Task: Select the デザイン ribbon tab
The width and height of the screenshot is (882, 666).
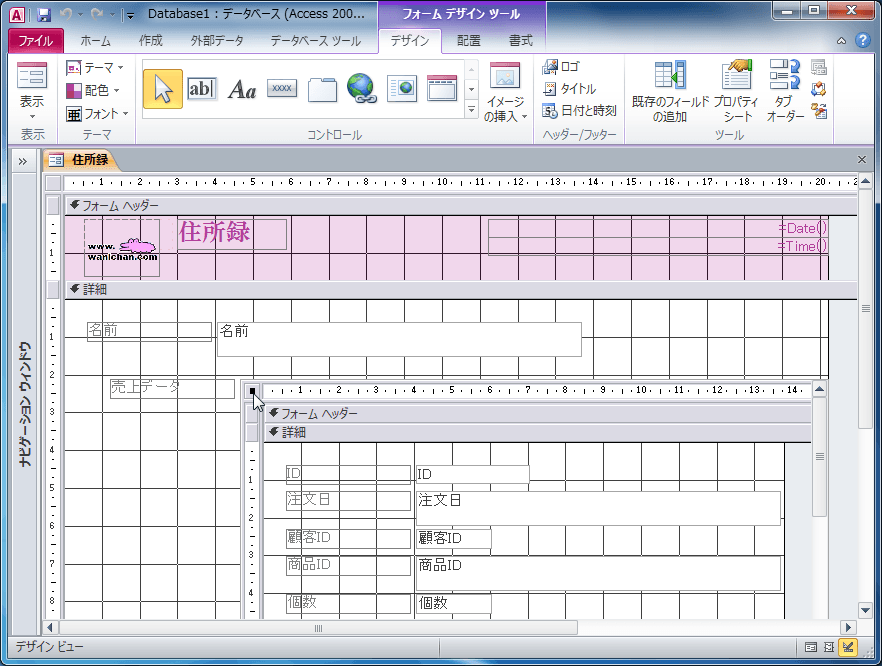Action: 410,40
